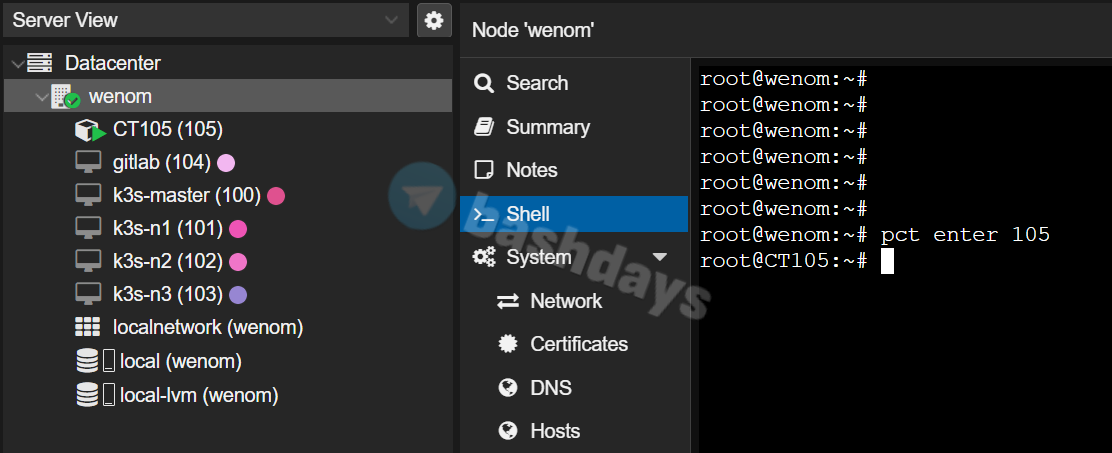
Task: Click the purple tag dot beside k3s-n3
Action: point(237,294)
